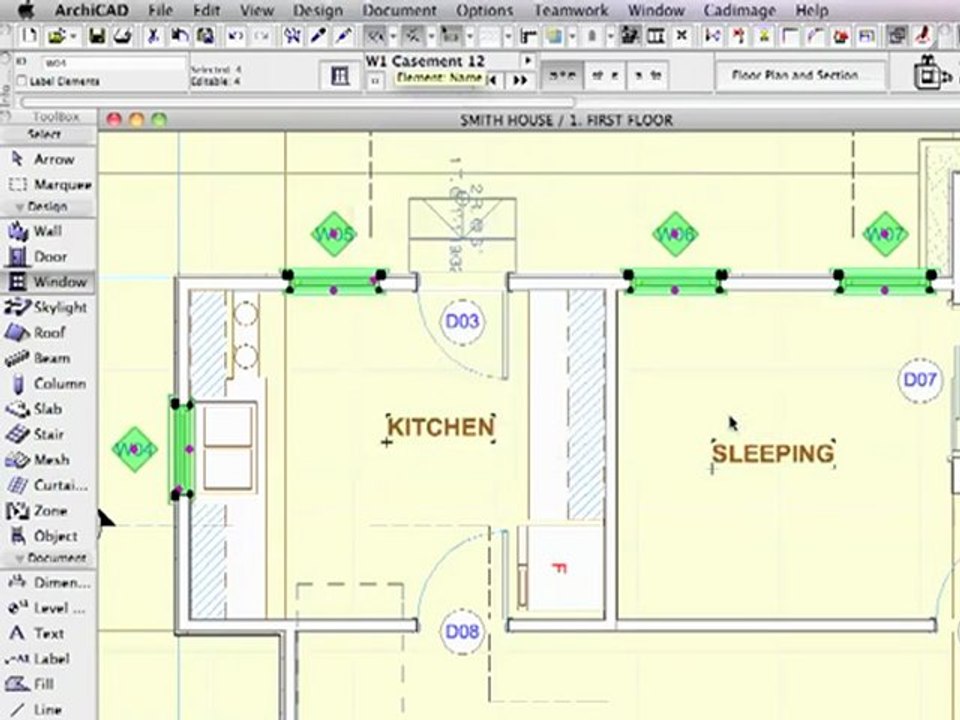Screen dimensions: 960x720
Task: Choose the Object tool
Action: [48, 536]
